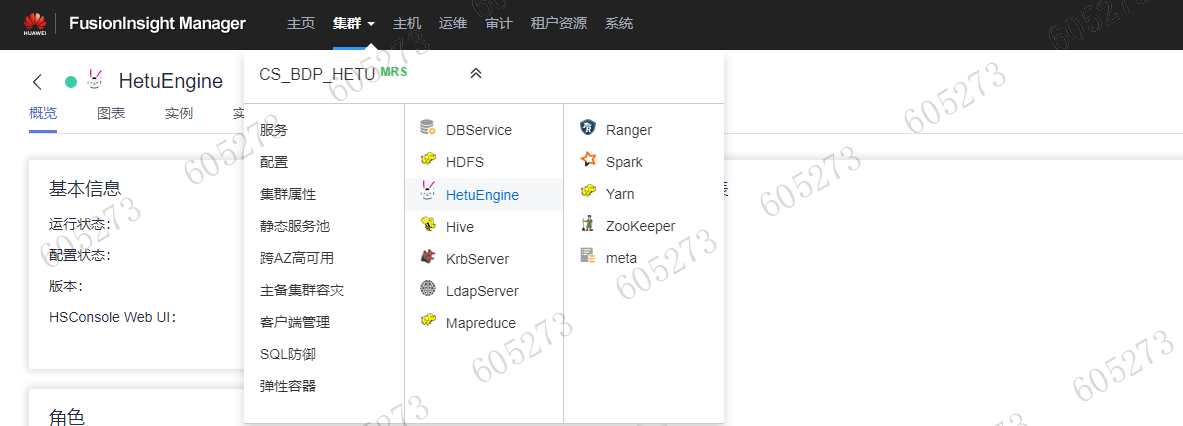
Task: Click the 角色 card heading
Action: [67, 417]
